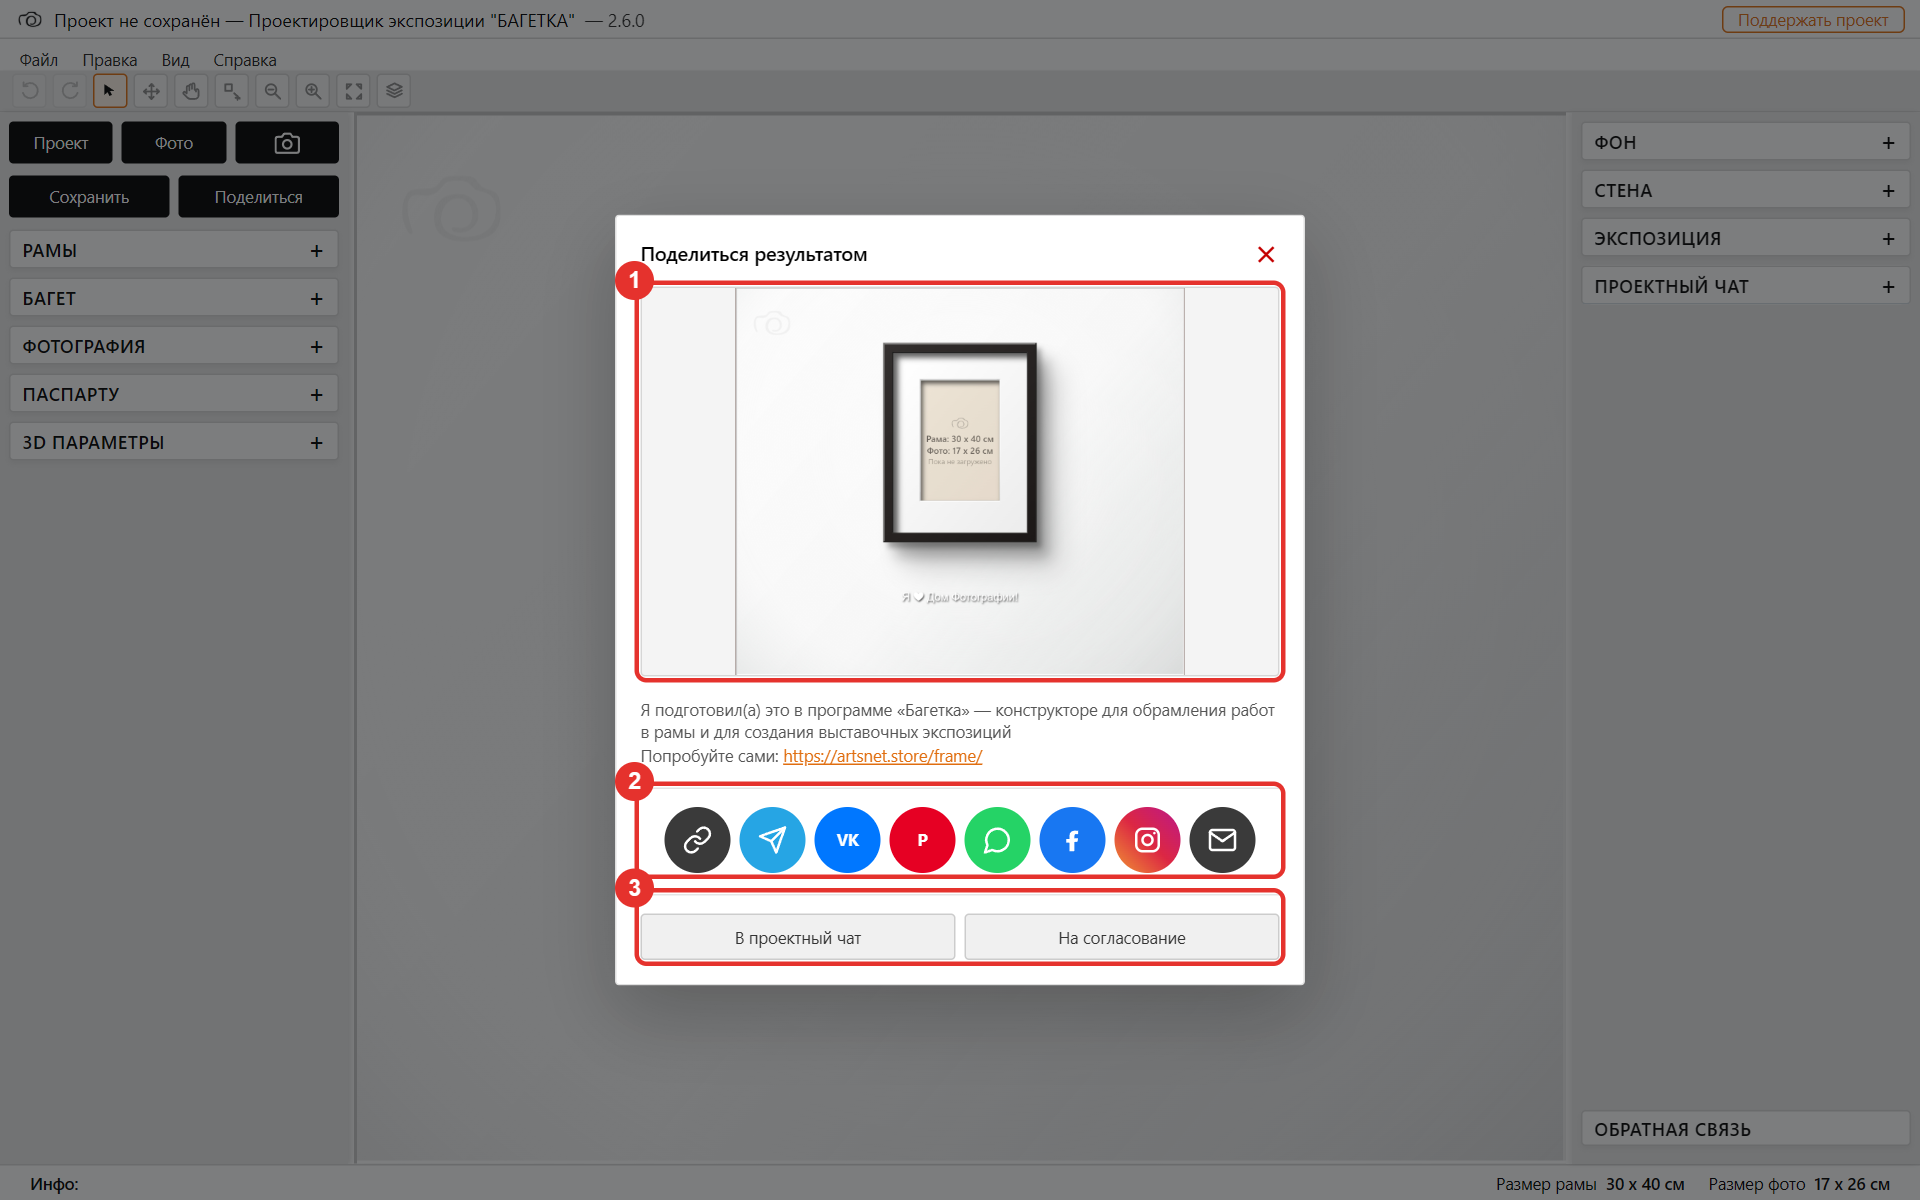1920x1200 pixels.
Task: Open the Справка menu
Action: click(245, 60)
